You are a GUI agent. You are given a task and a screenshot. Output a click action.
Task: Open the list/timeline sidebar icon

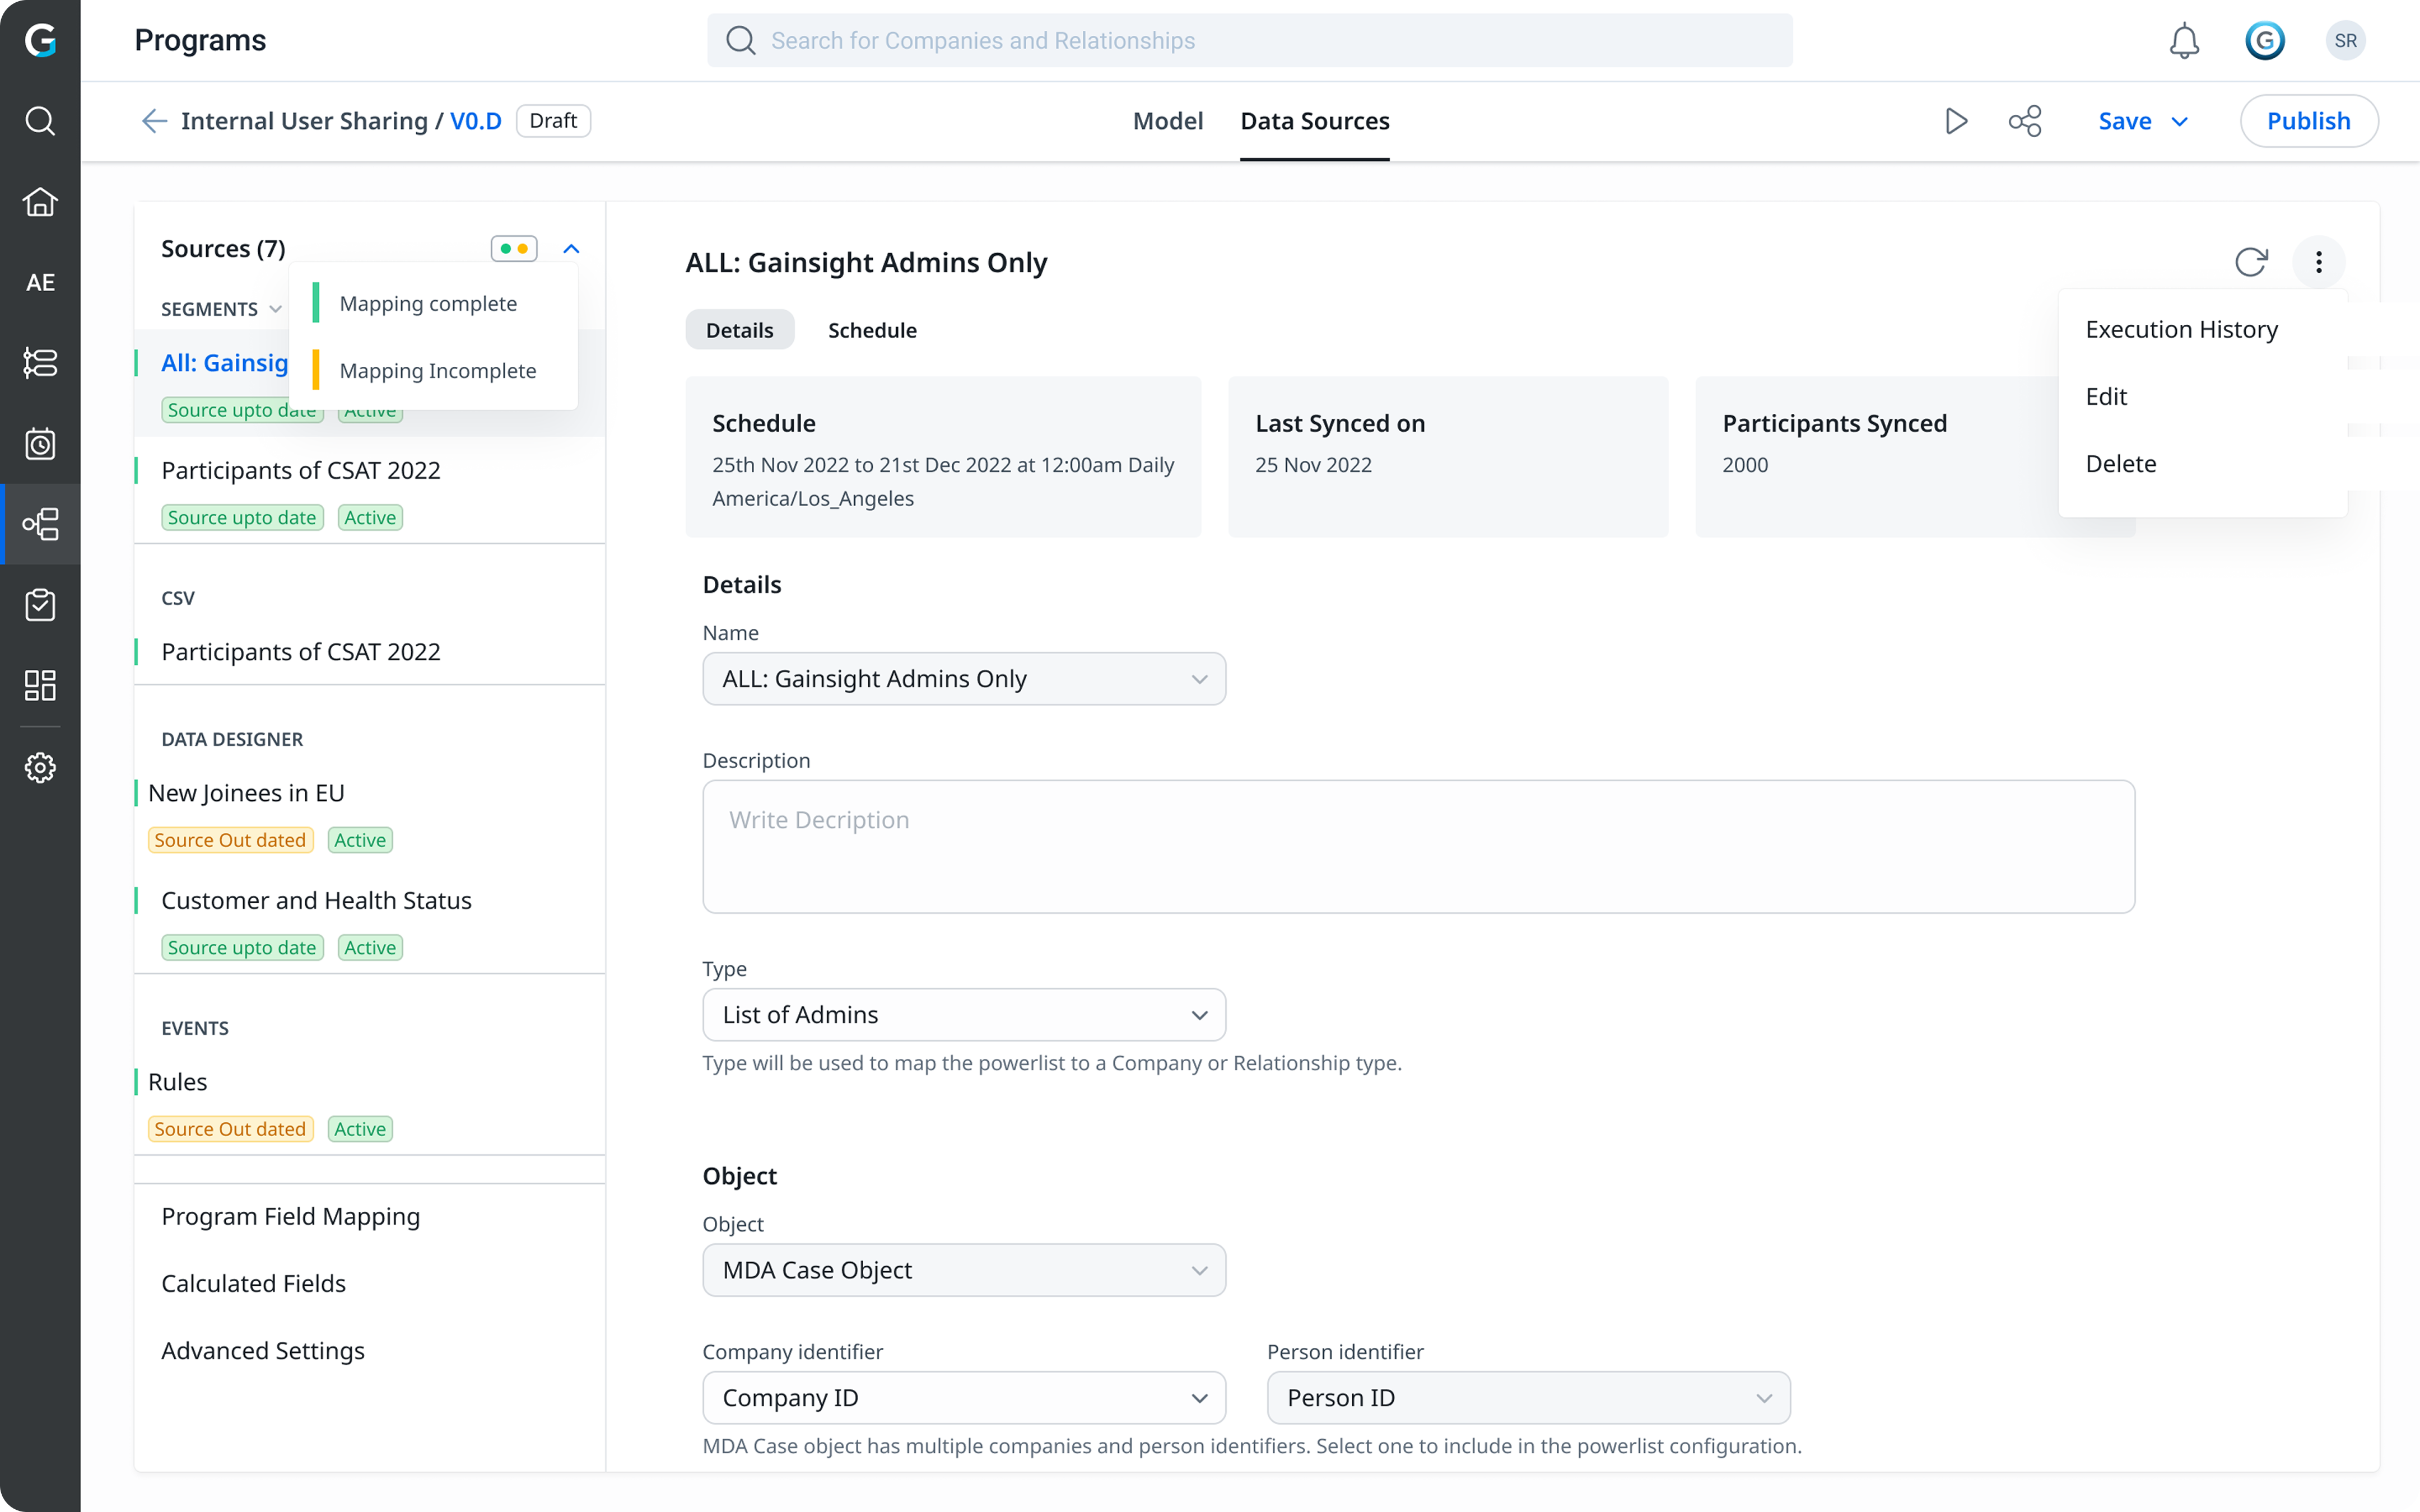(x=40, y=362)
